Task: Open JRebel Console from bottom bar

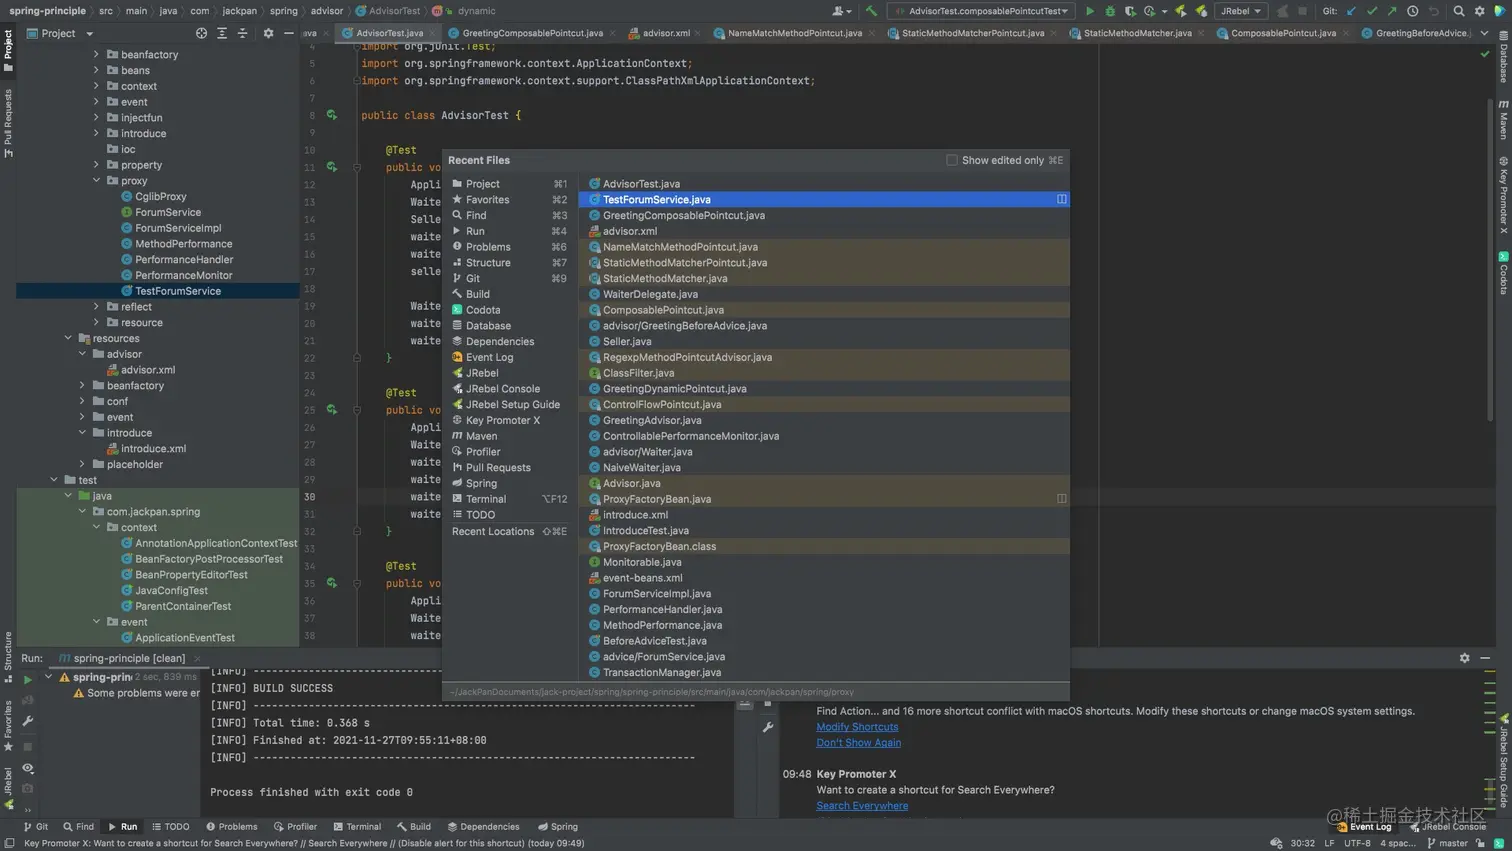Action: pyautogui.click(x=1447, y=827)
